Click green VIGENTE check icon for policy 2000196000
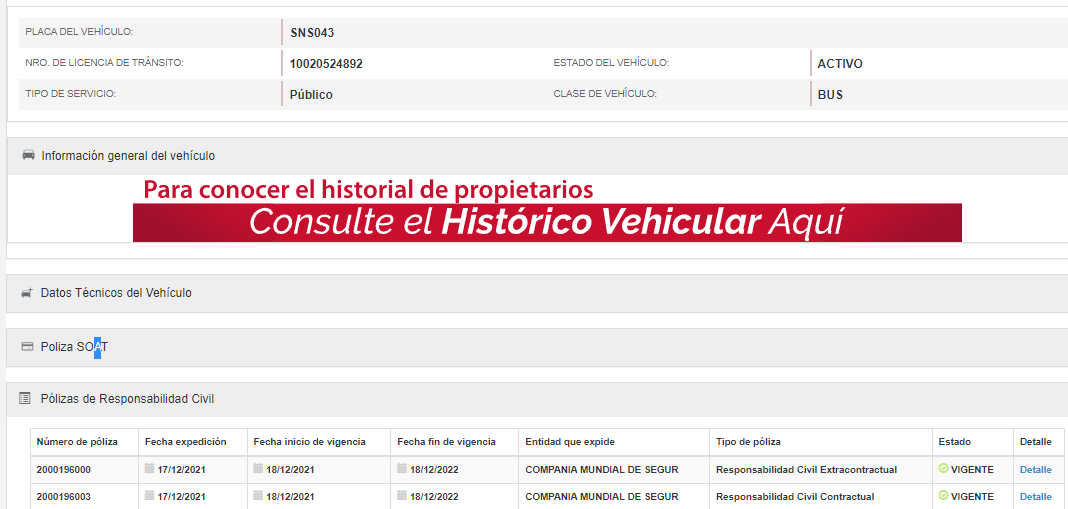The width and height of the screenshot is (1068, 509). coord(943,469)
